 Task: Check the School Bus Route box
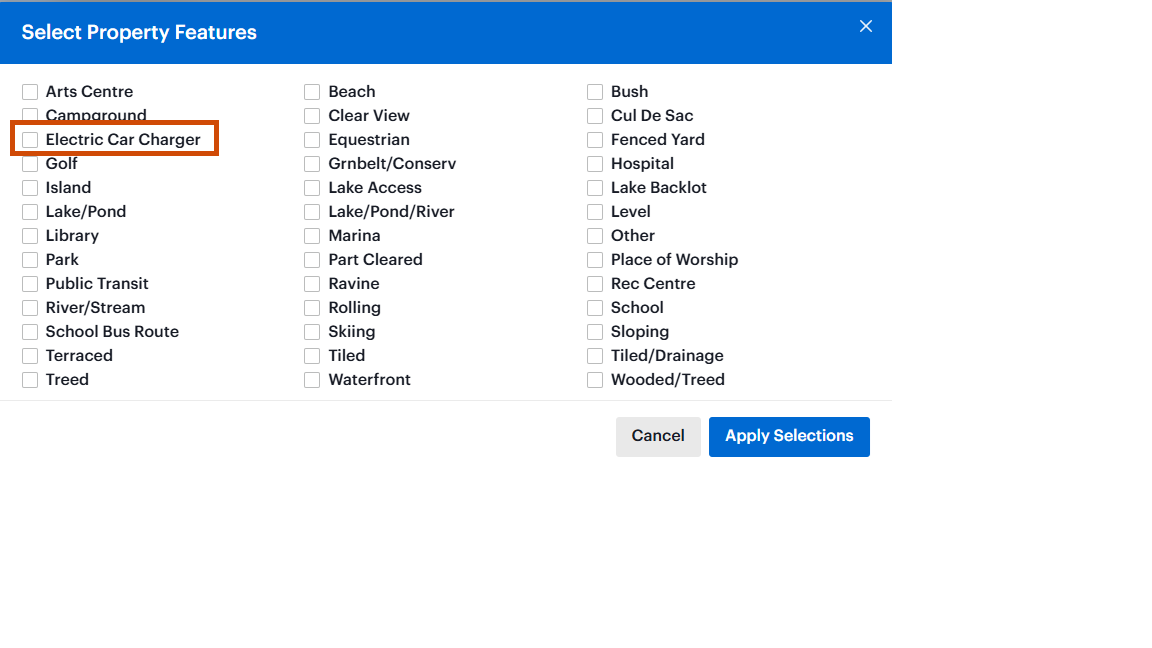coord(30,332)
